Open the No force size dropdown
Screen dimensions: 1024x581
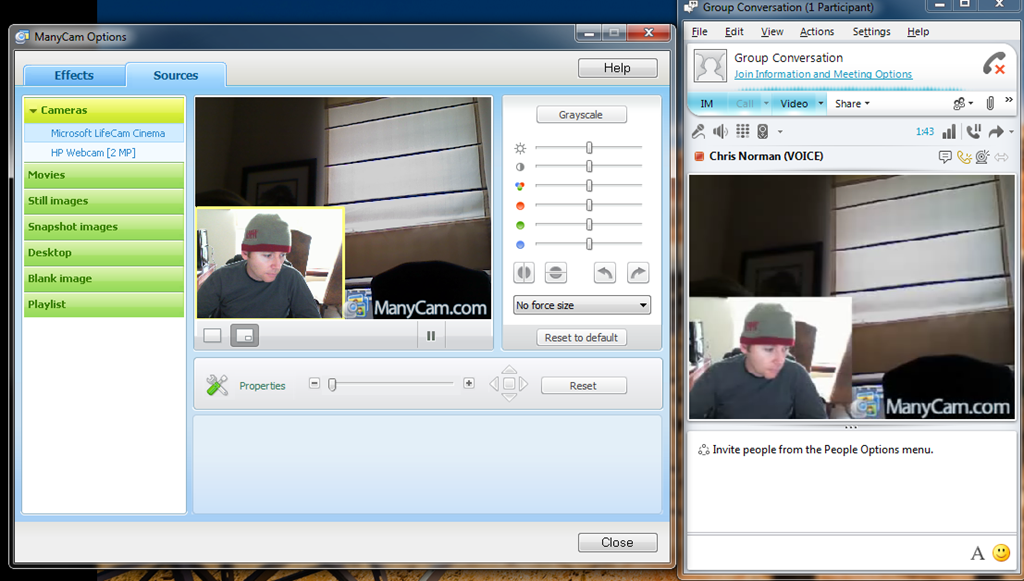[x=582, y=305]
